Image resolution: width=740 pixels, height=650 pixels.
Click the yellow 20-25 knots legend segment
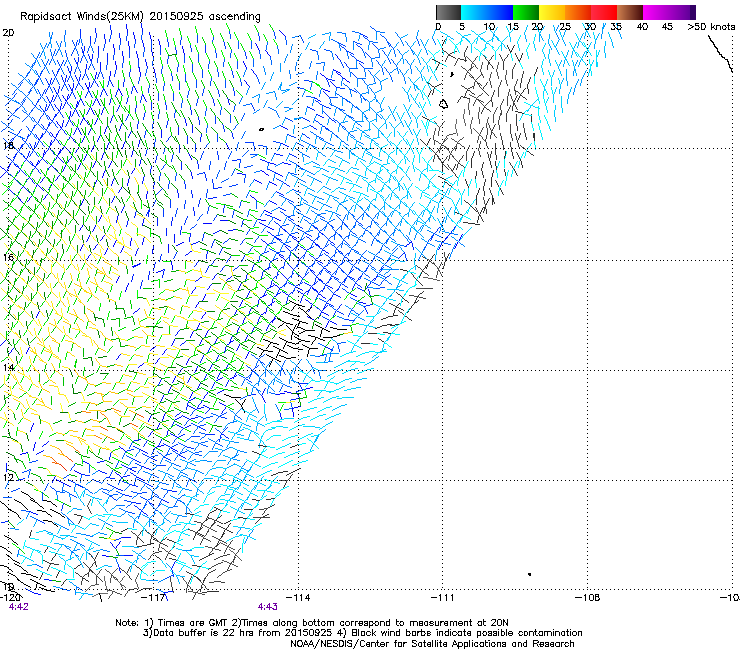tap(552, 12)
